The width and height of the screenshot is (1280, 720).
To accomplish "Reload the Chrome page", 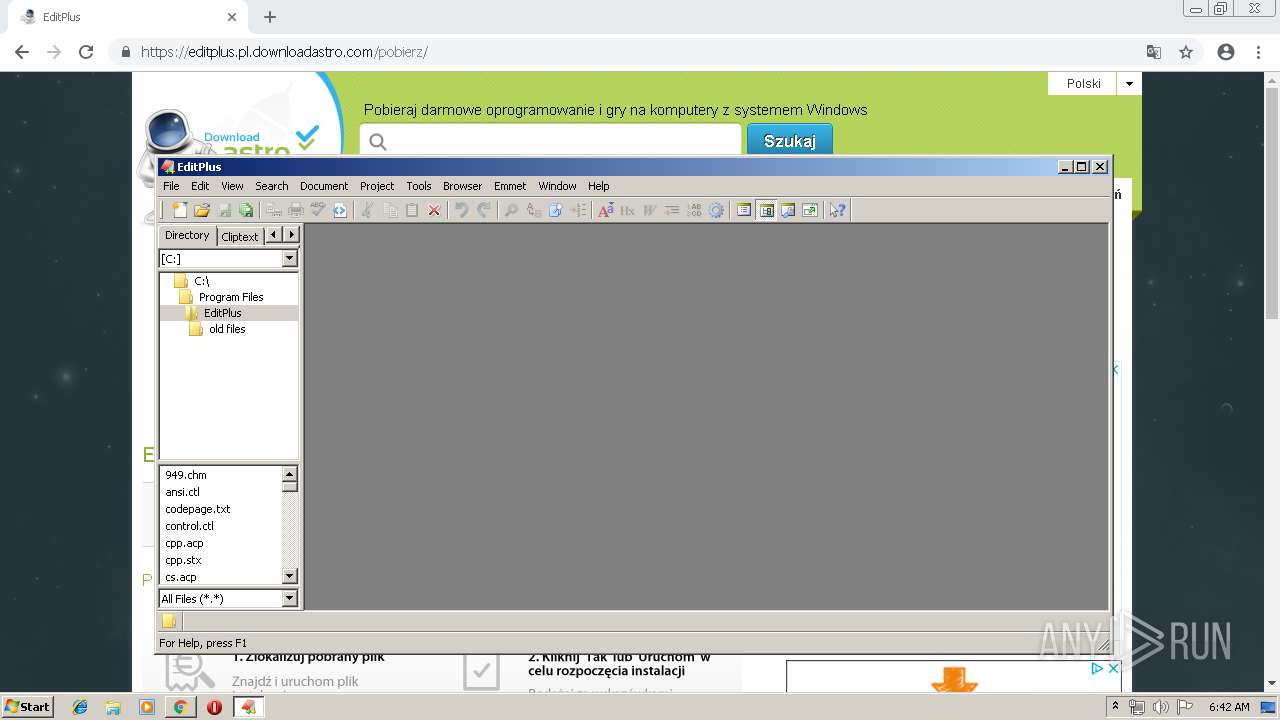I will (x=86, y=52).
